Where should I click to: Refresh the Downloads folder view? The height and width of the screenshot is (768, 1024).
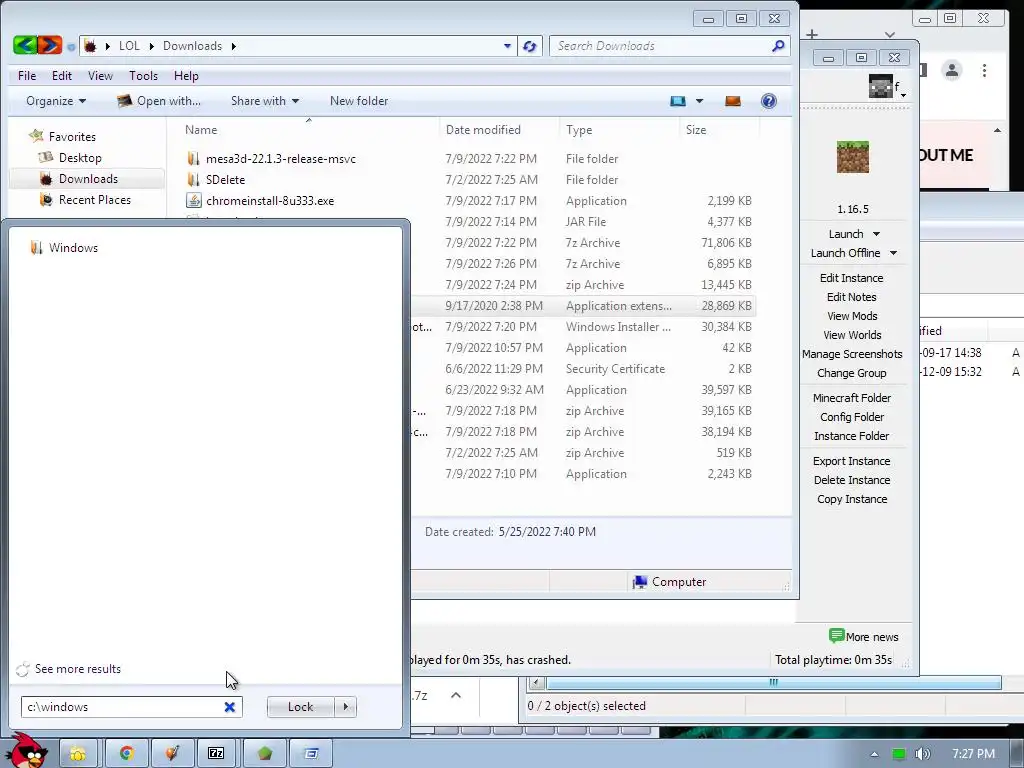point(530,46)
